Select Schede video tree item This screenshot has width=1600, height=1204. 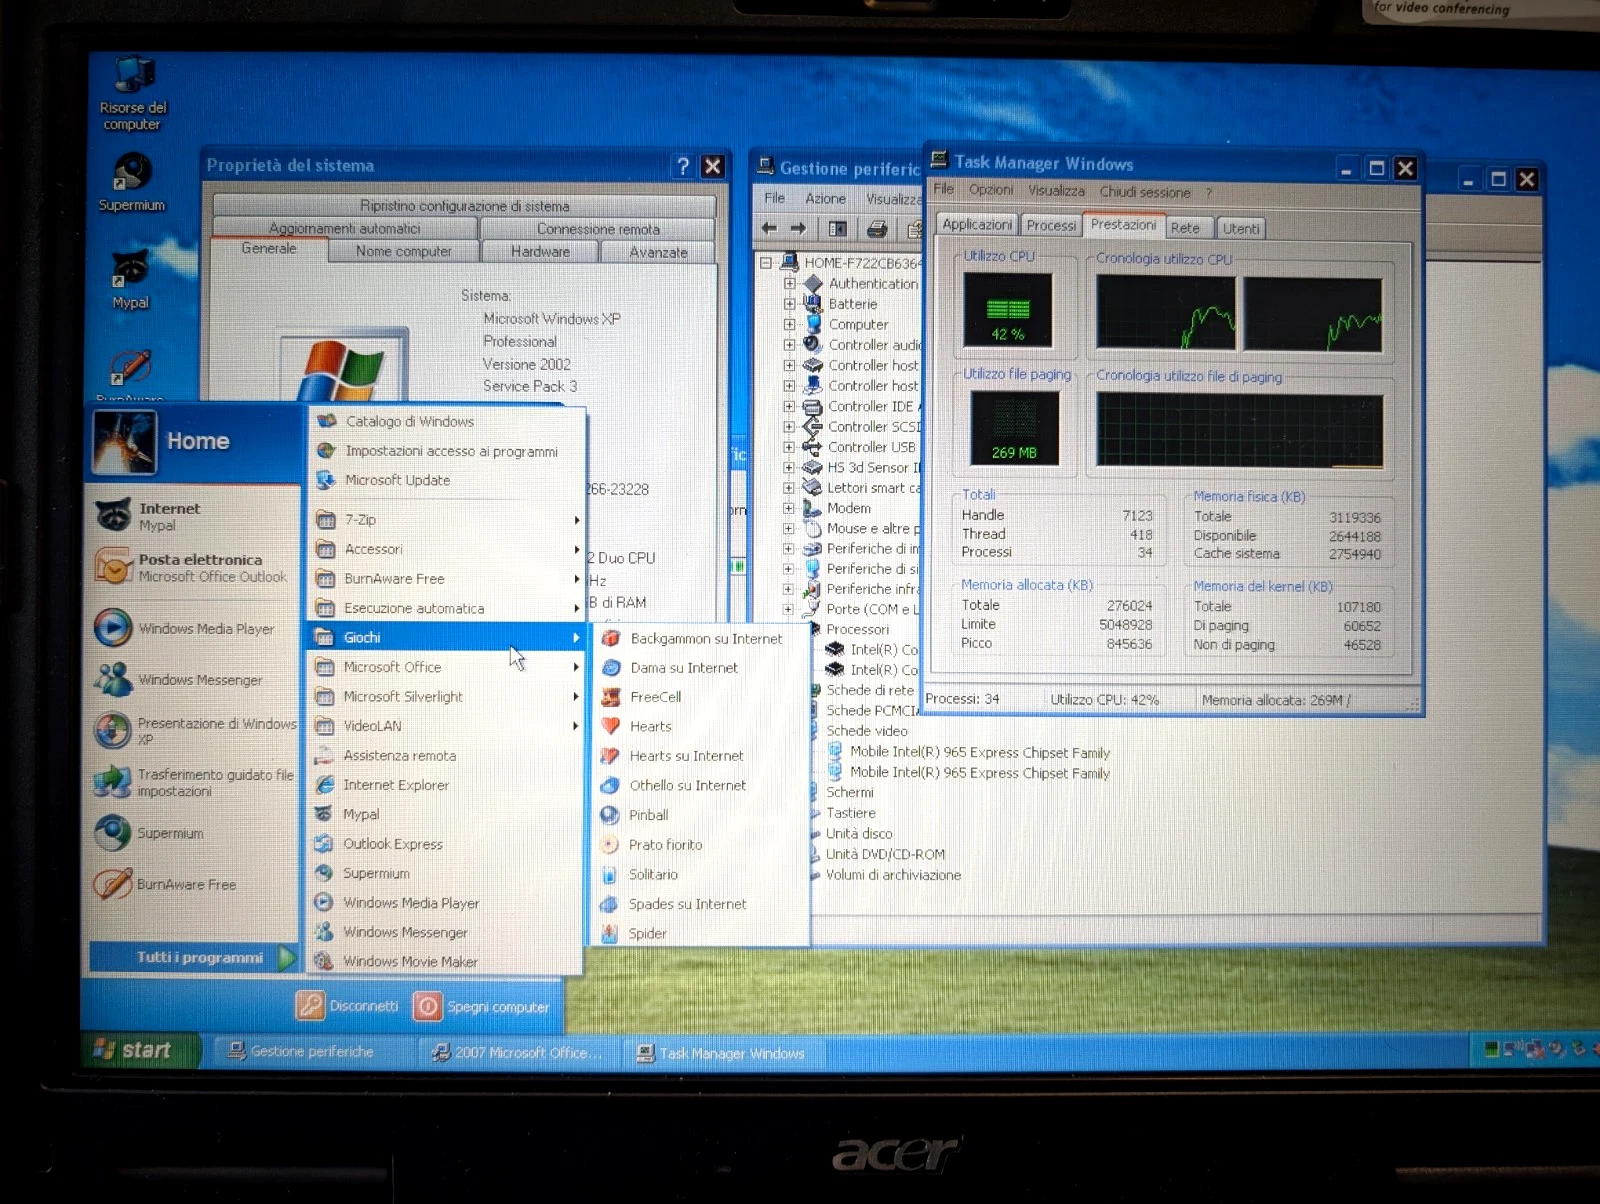(866, 731)
